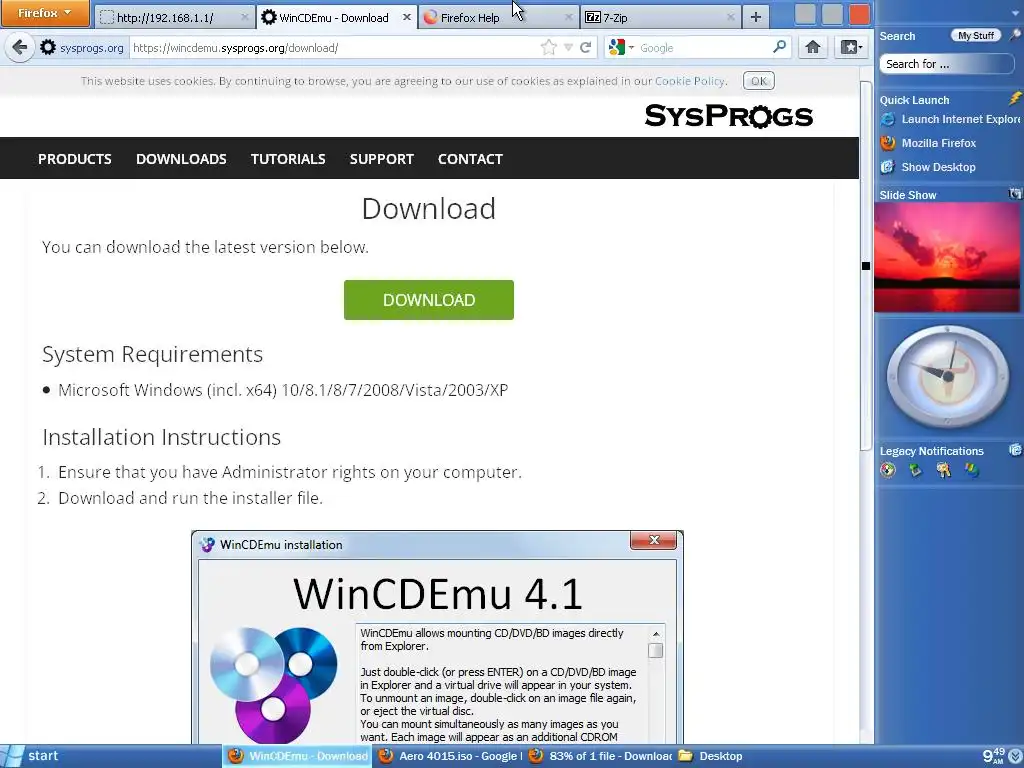Switch to the http://192.168.1.1/ tab
This screenshot has width=1024, height=768.
174,18
